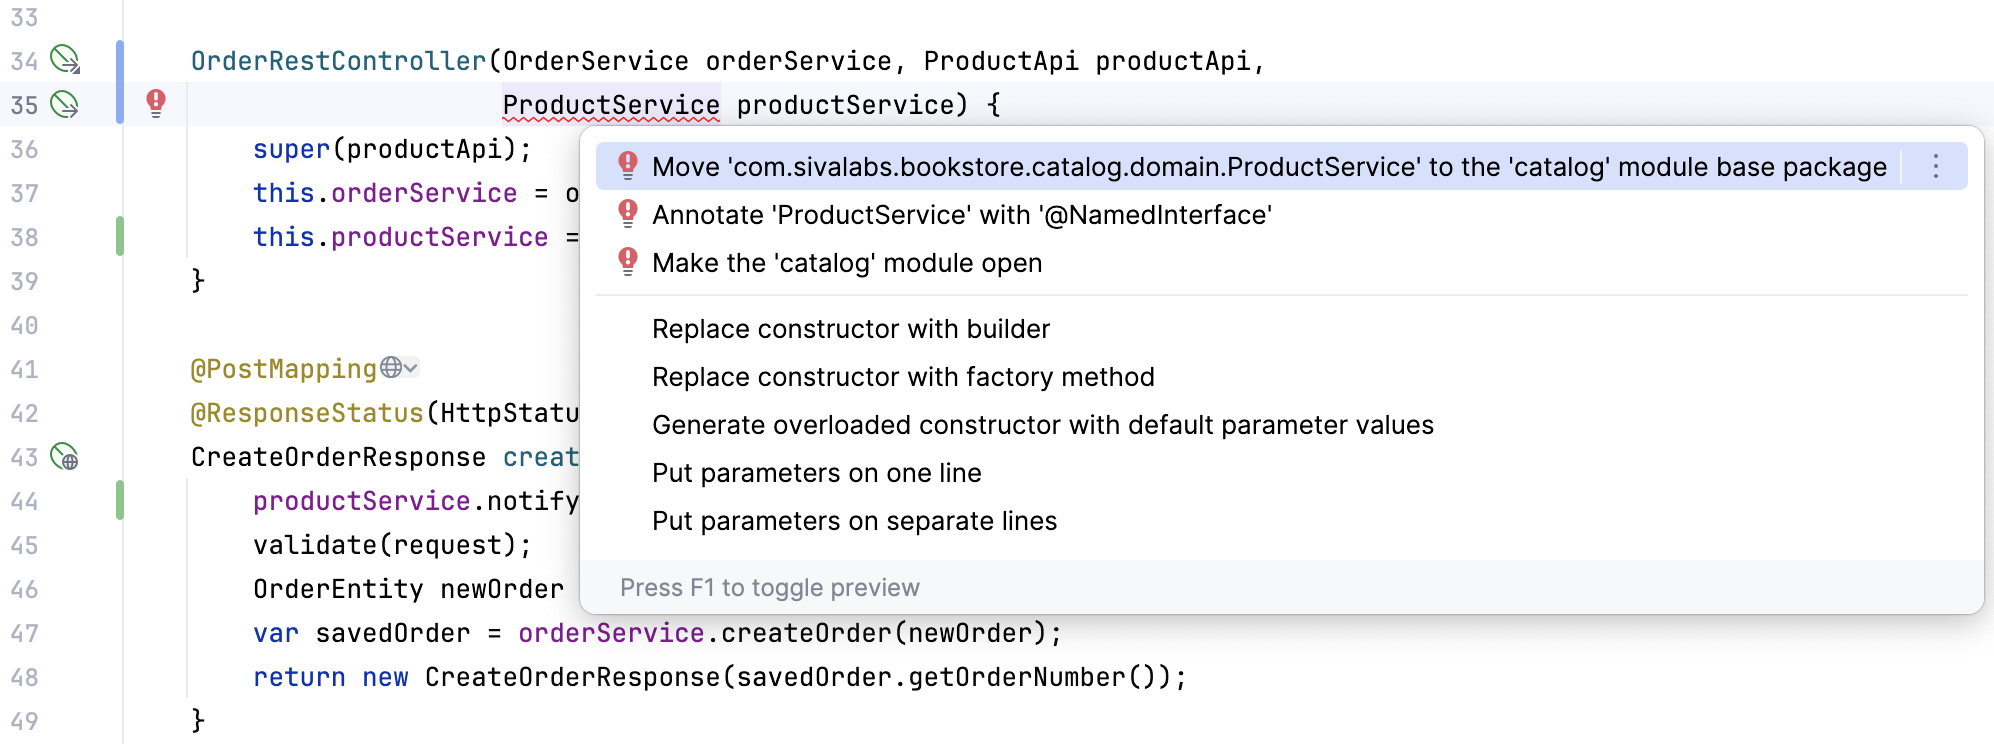Select Make the 'catalog' module open
Image resolution: width=1994 pixels, height=744 pixels.
[846, 263]
